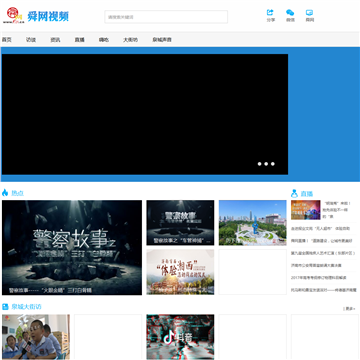Image resolution: width=360 pixels, height=360 pixels.
Task: Click the flame icon beside 热点
Action: (5, 193)
